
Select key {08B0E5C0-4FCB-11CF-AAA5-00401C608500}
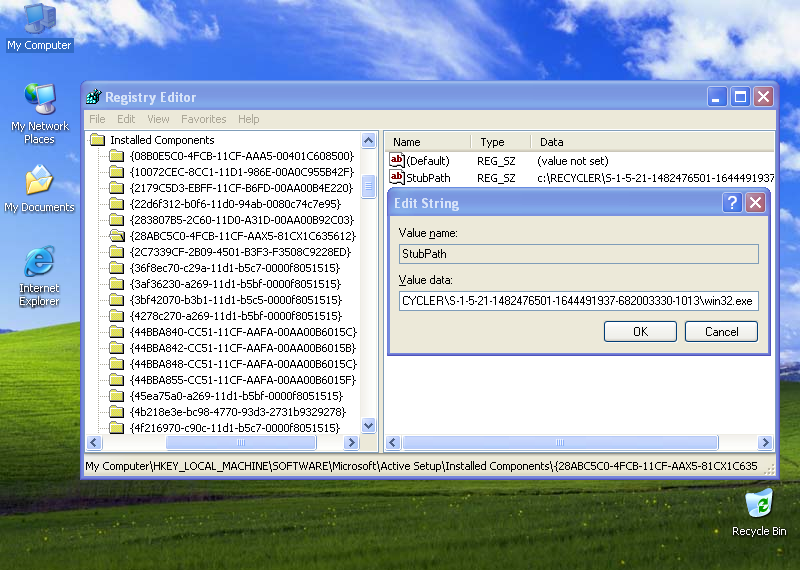tap(240, 156)
